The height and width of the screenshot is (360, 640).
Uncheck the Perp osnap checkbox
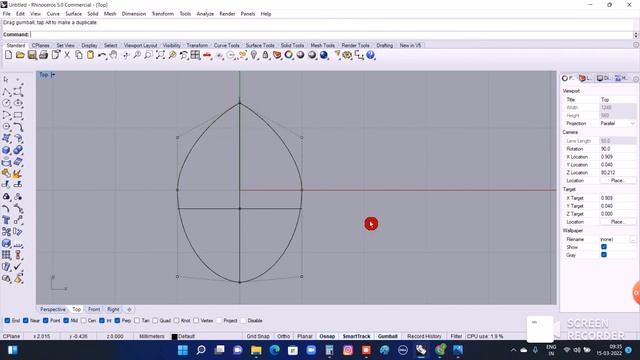(118, 320)
